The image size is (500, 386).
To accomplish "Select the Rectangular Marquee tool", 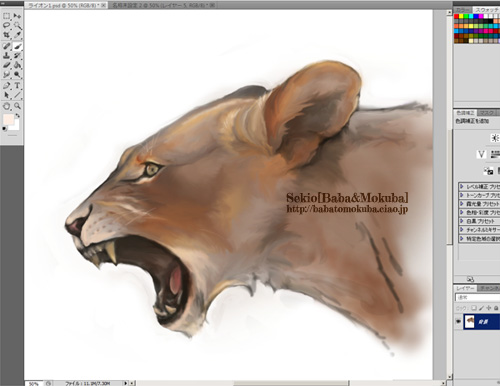I will 7,16.
